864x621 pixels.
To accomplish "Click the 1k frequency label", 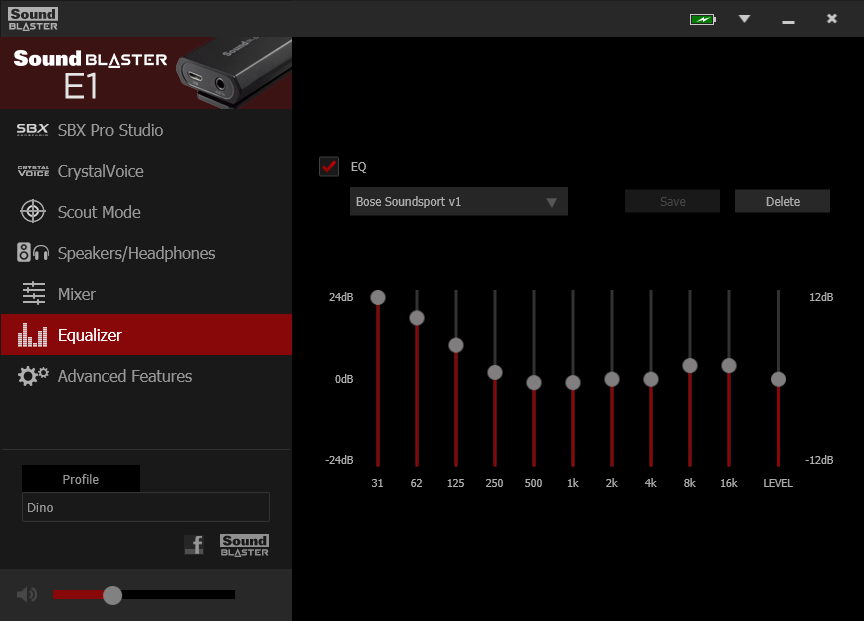I will pos(573,483).
